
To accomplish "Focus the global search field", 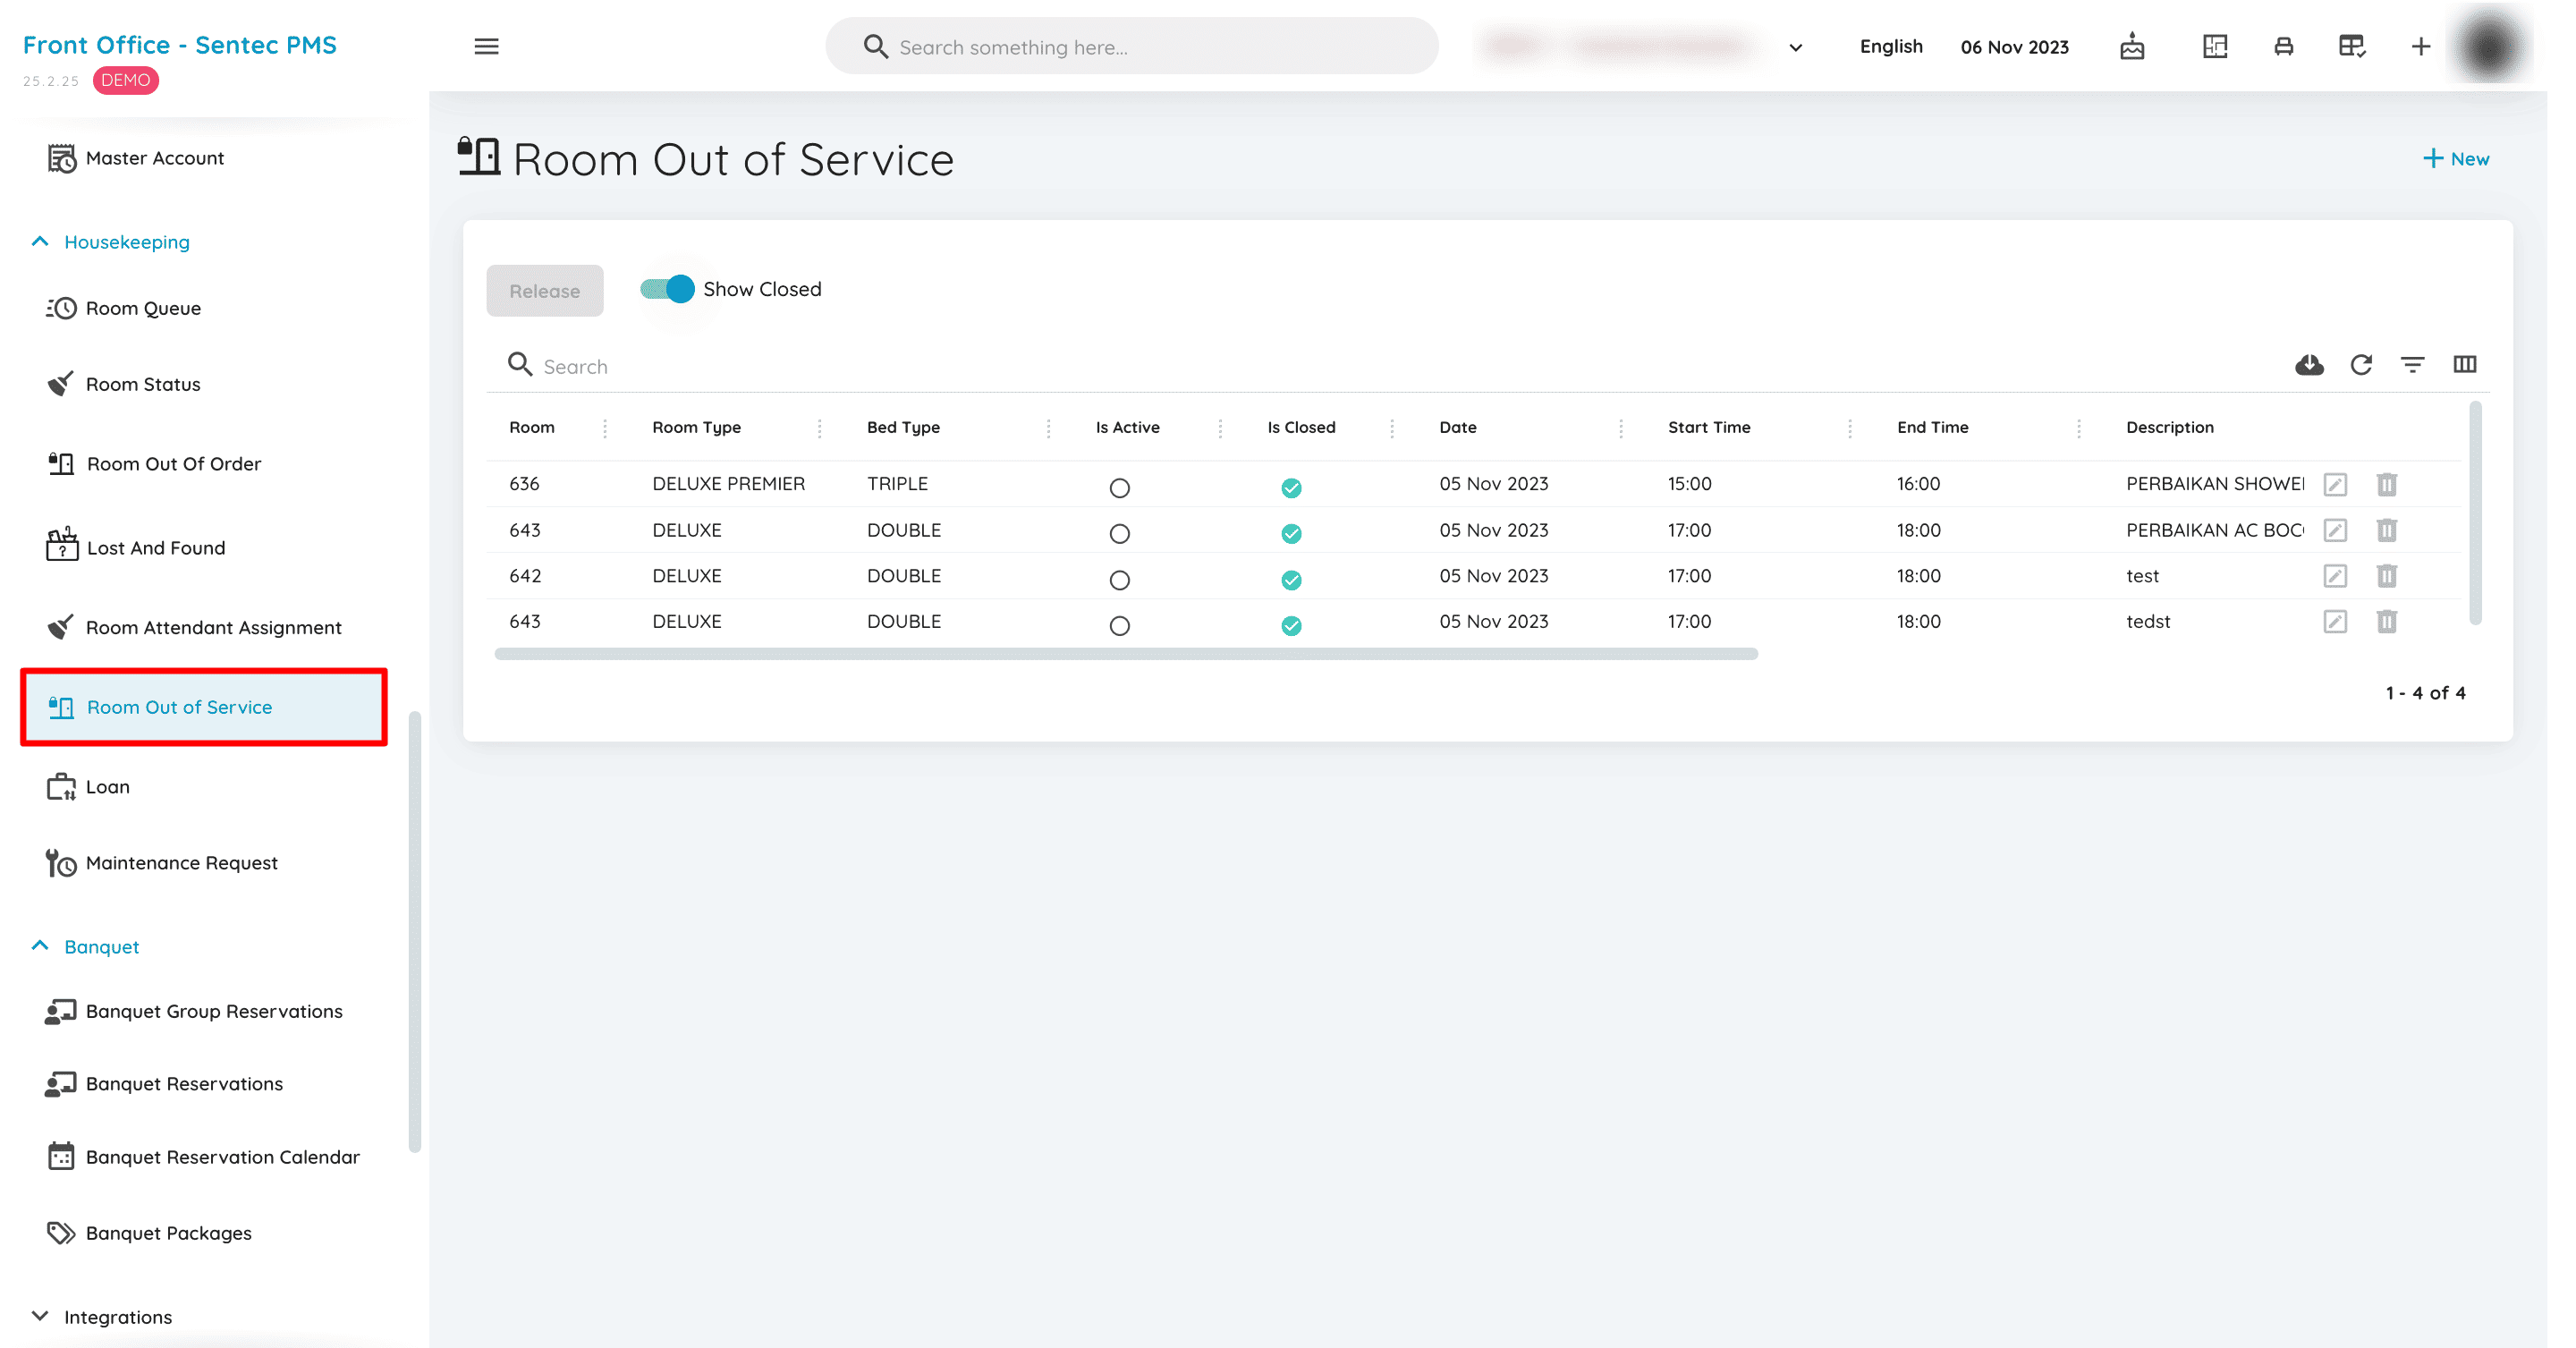I will pyautogui.click(x=1131, y=46).
